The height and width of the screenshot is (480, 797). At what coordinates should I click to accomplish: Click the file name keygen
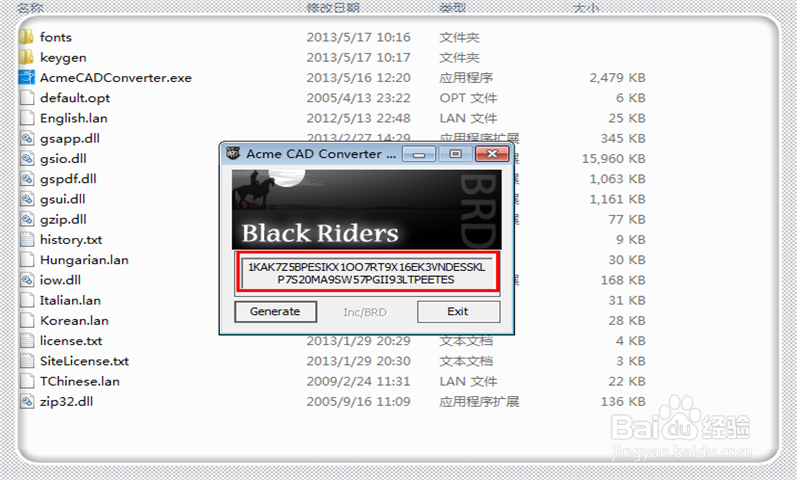(x=63, y=58)
